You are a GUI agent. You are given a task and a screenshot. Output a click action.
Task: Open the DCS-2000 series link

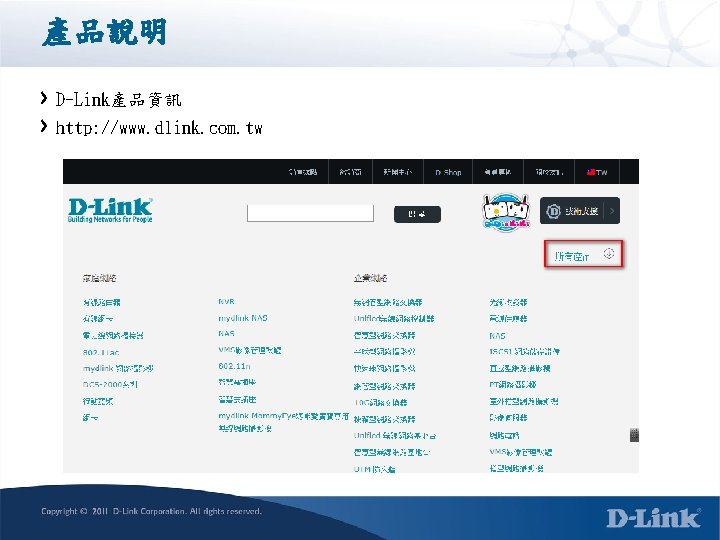click(110, 385)
